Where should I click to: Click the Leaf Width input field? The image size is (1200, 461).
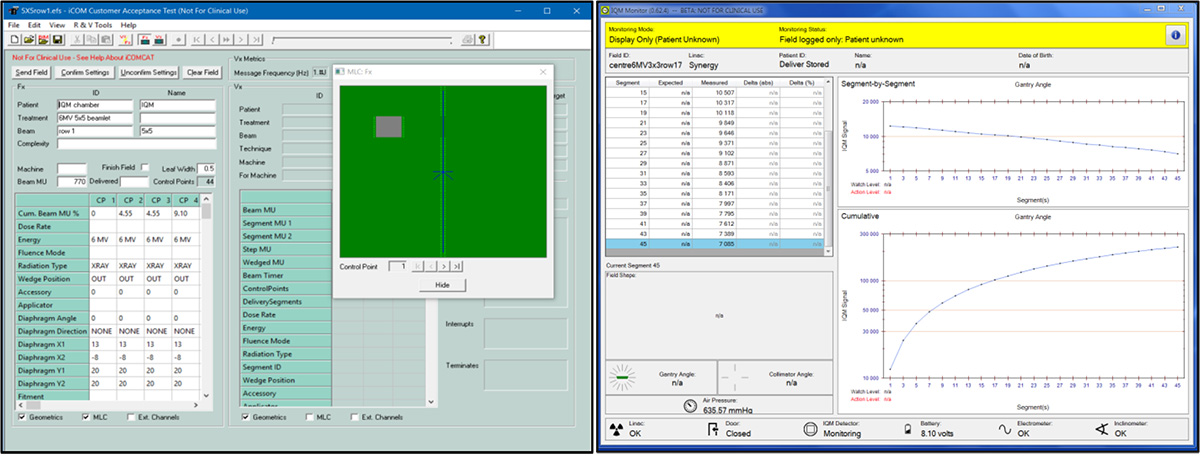coord(207,169)
